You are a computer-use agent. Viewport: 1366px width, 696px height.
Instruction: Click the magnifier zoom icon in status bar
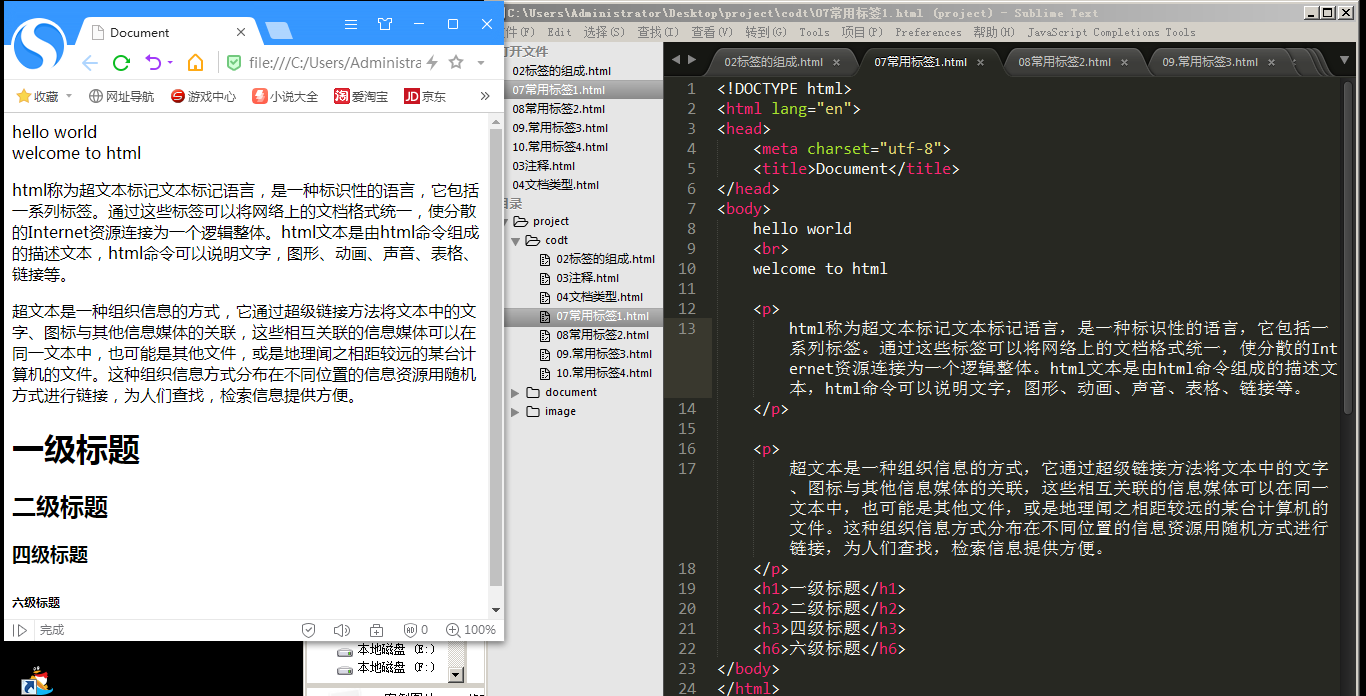(452, 630)
